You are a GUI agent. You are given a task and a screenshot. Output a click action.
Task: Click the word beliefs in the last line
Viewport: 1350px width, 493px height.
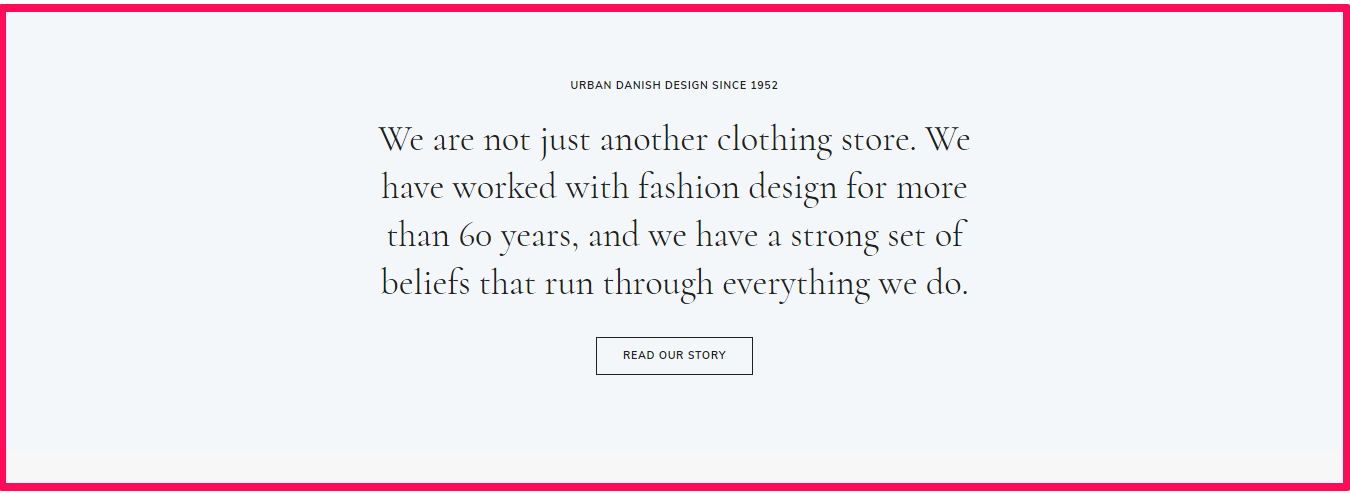(425, 284)
